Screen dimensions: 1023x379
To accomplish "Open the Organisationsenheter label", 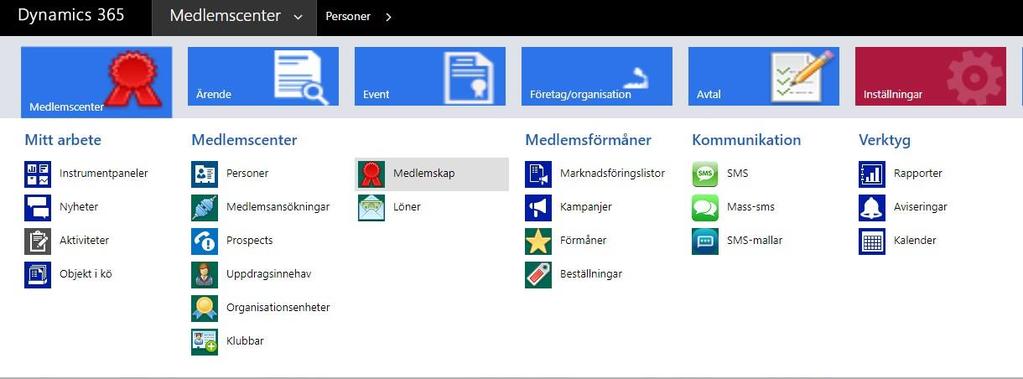I will tap(278, 307).
